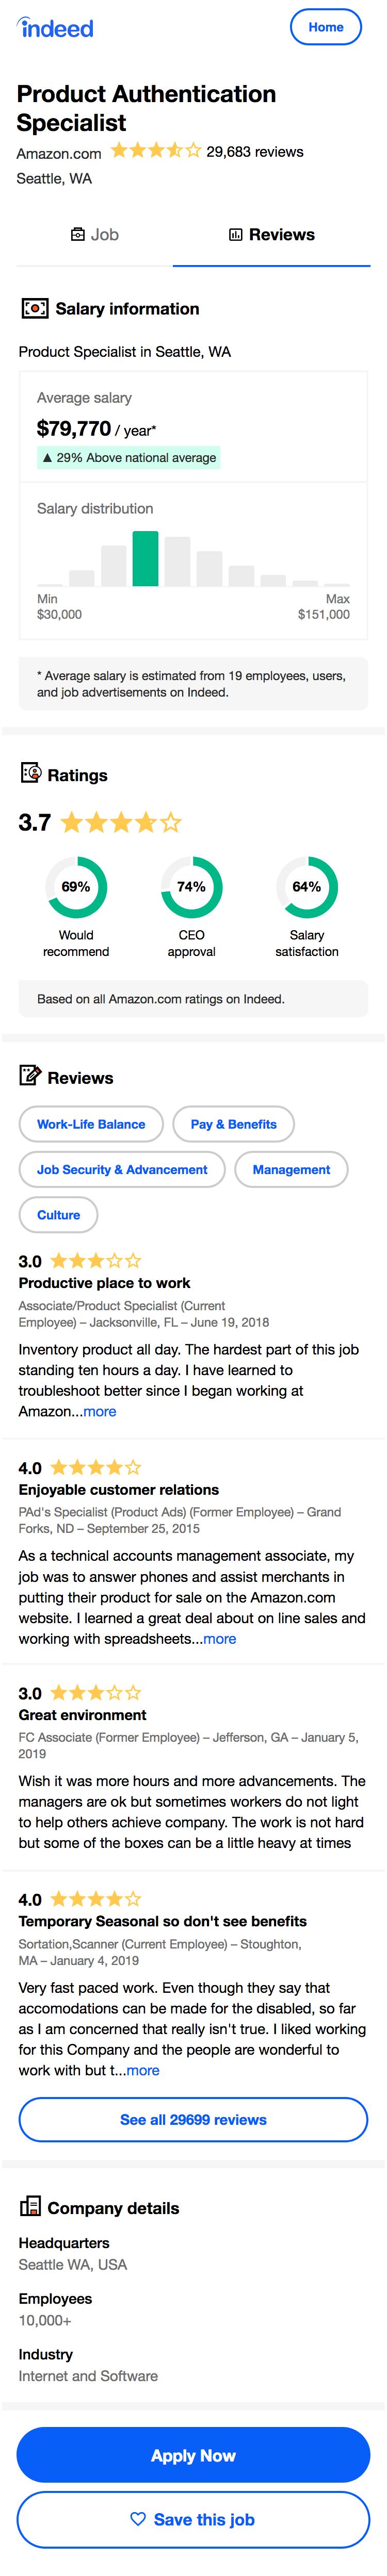
Task: Click See all 29699 reviews button
Action: 193,2119
